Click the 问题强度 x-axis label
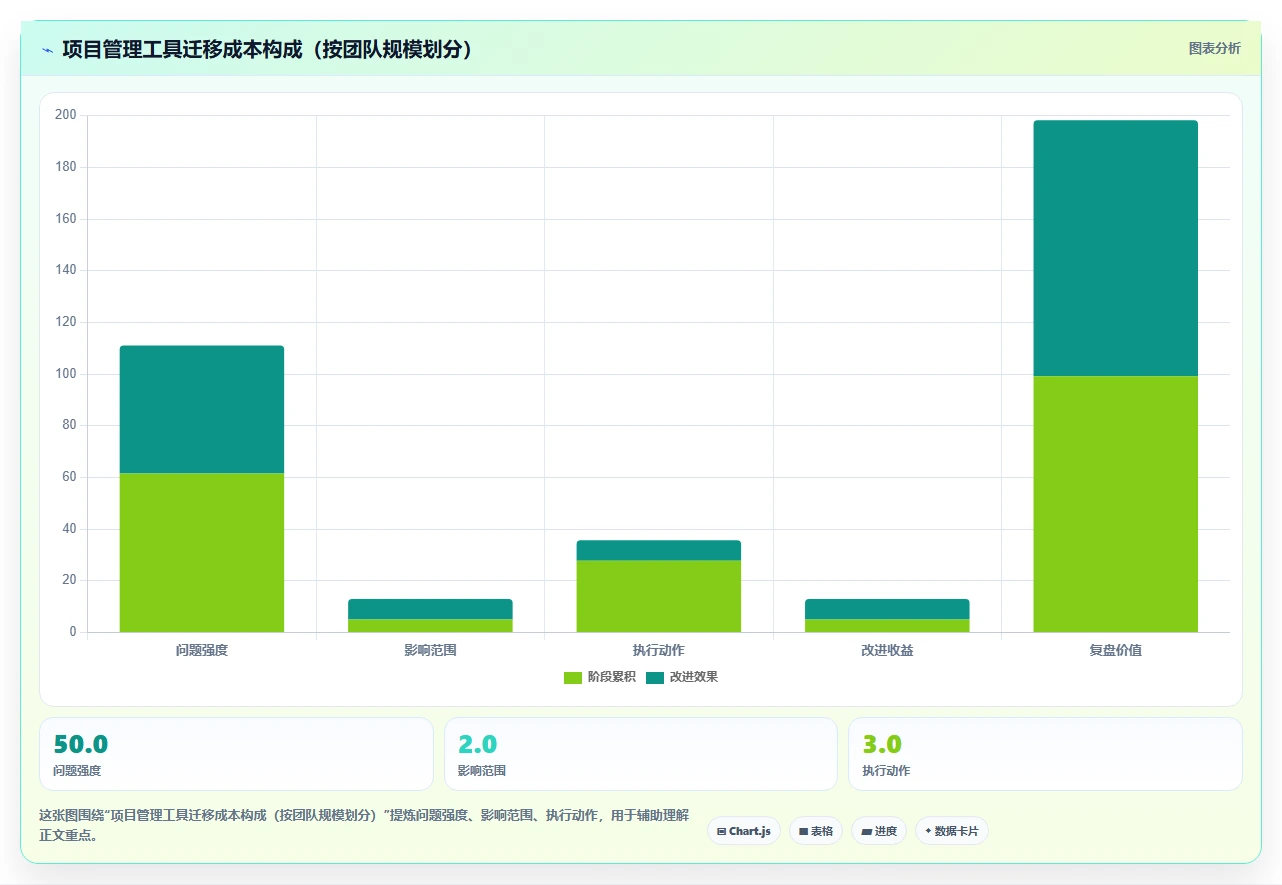Screen dimensions: 1282x885 click(202, 650)
